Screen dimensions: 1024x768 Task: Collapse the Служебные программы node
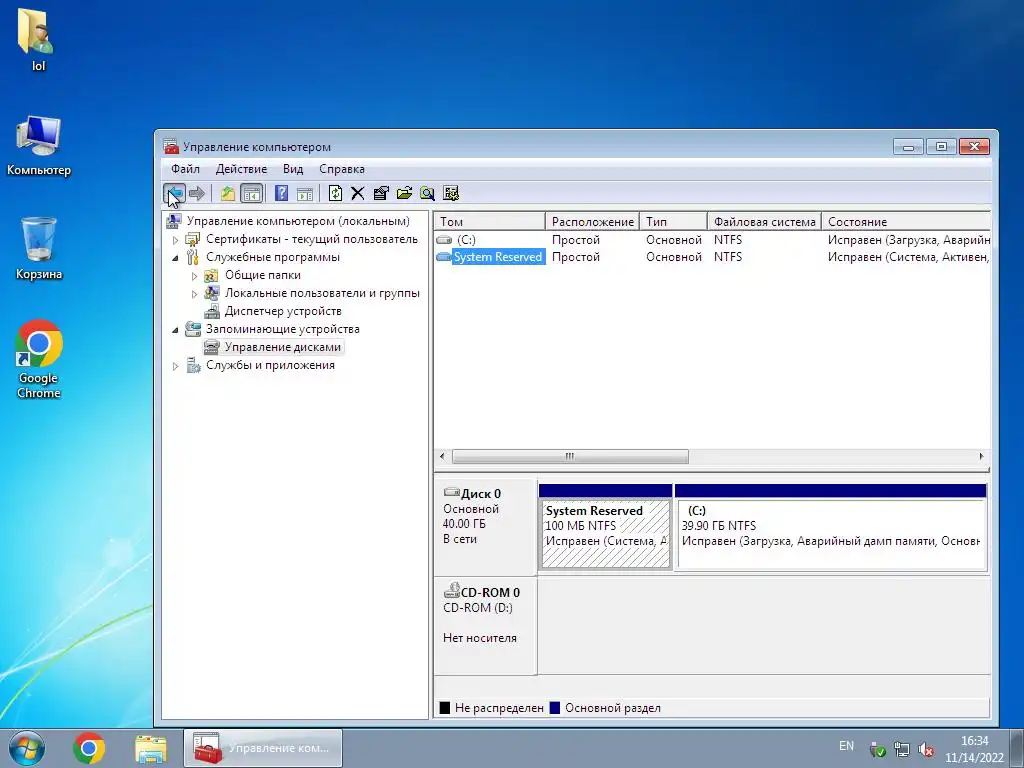(x=175, y=257)
